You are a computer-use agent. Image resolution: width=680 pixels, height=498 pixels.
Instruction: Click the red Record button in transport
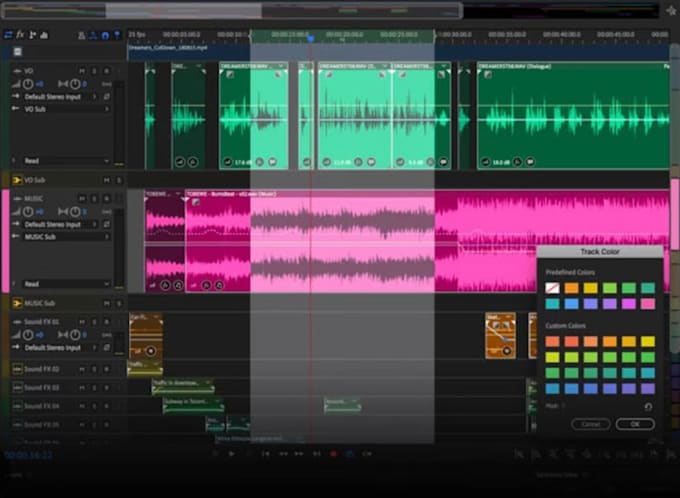[x=333, y=454]
